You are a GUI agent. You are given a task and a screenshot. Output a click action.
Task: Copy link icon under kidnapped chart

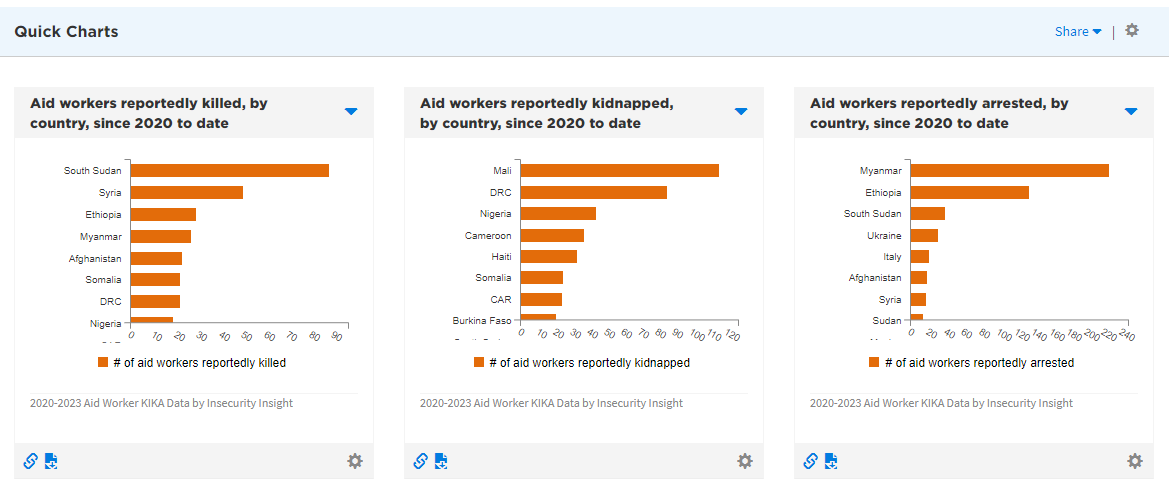tap(420, 461)
